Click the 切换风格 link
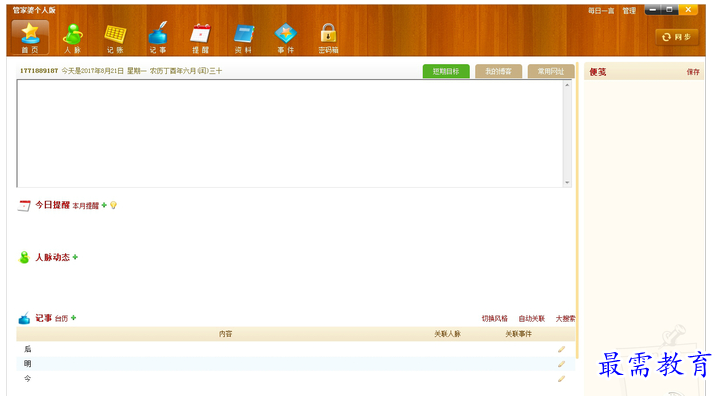The height and width of the screenshot is (396, 720). (x=495, y=318)
